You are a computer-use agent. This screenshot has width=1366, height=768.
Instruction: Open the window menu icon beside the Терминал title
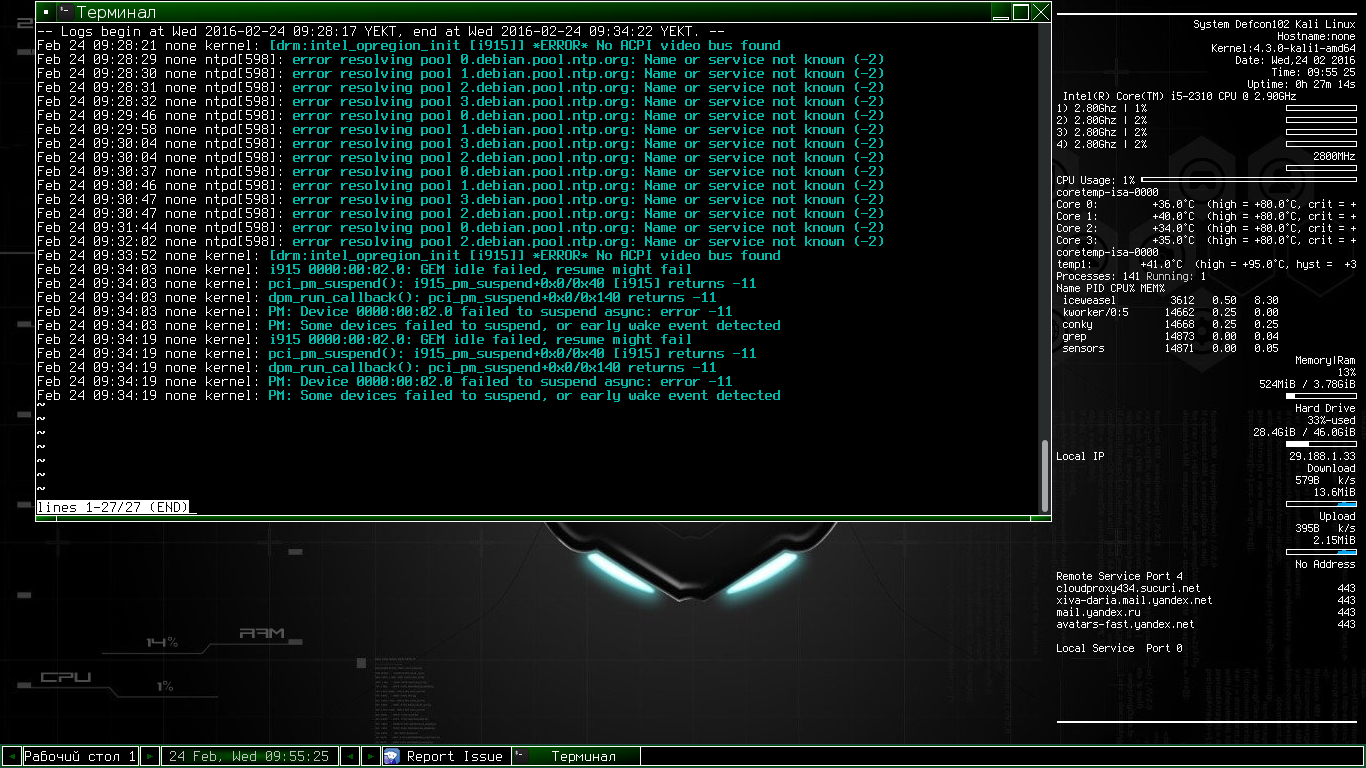point(64,12)
